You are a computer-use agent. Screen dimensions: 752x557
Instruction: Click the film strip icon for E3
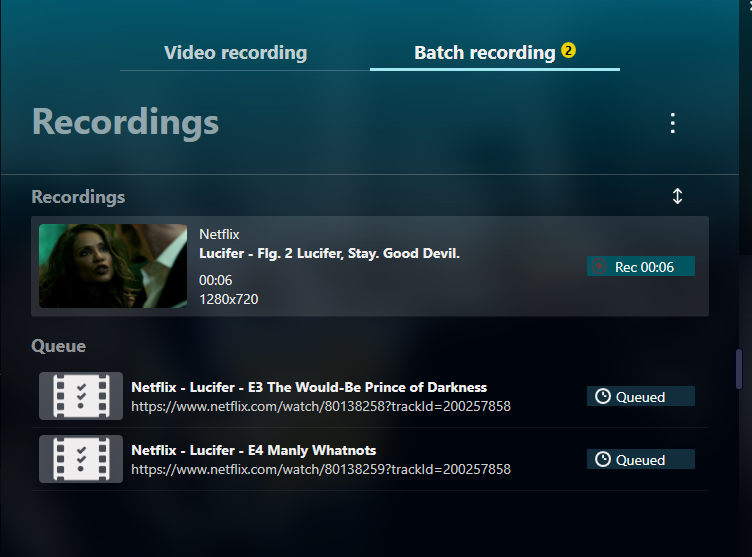click(x=81, y=396)
